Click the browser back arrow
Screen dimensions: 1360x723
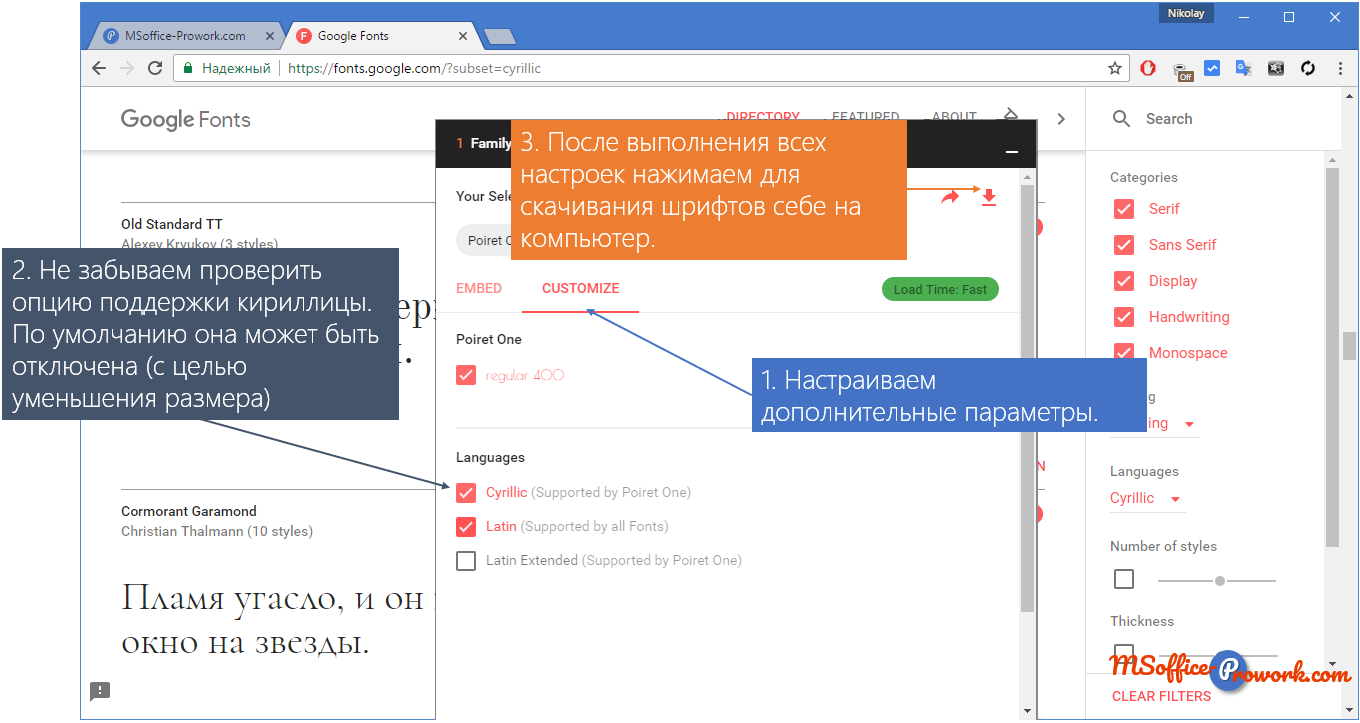pyautogui.click(x=98, y=68)
